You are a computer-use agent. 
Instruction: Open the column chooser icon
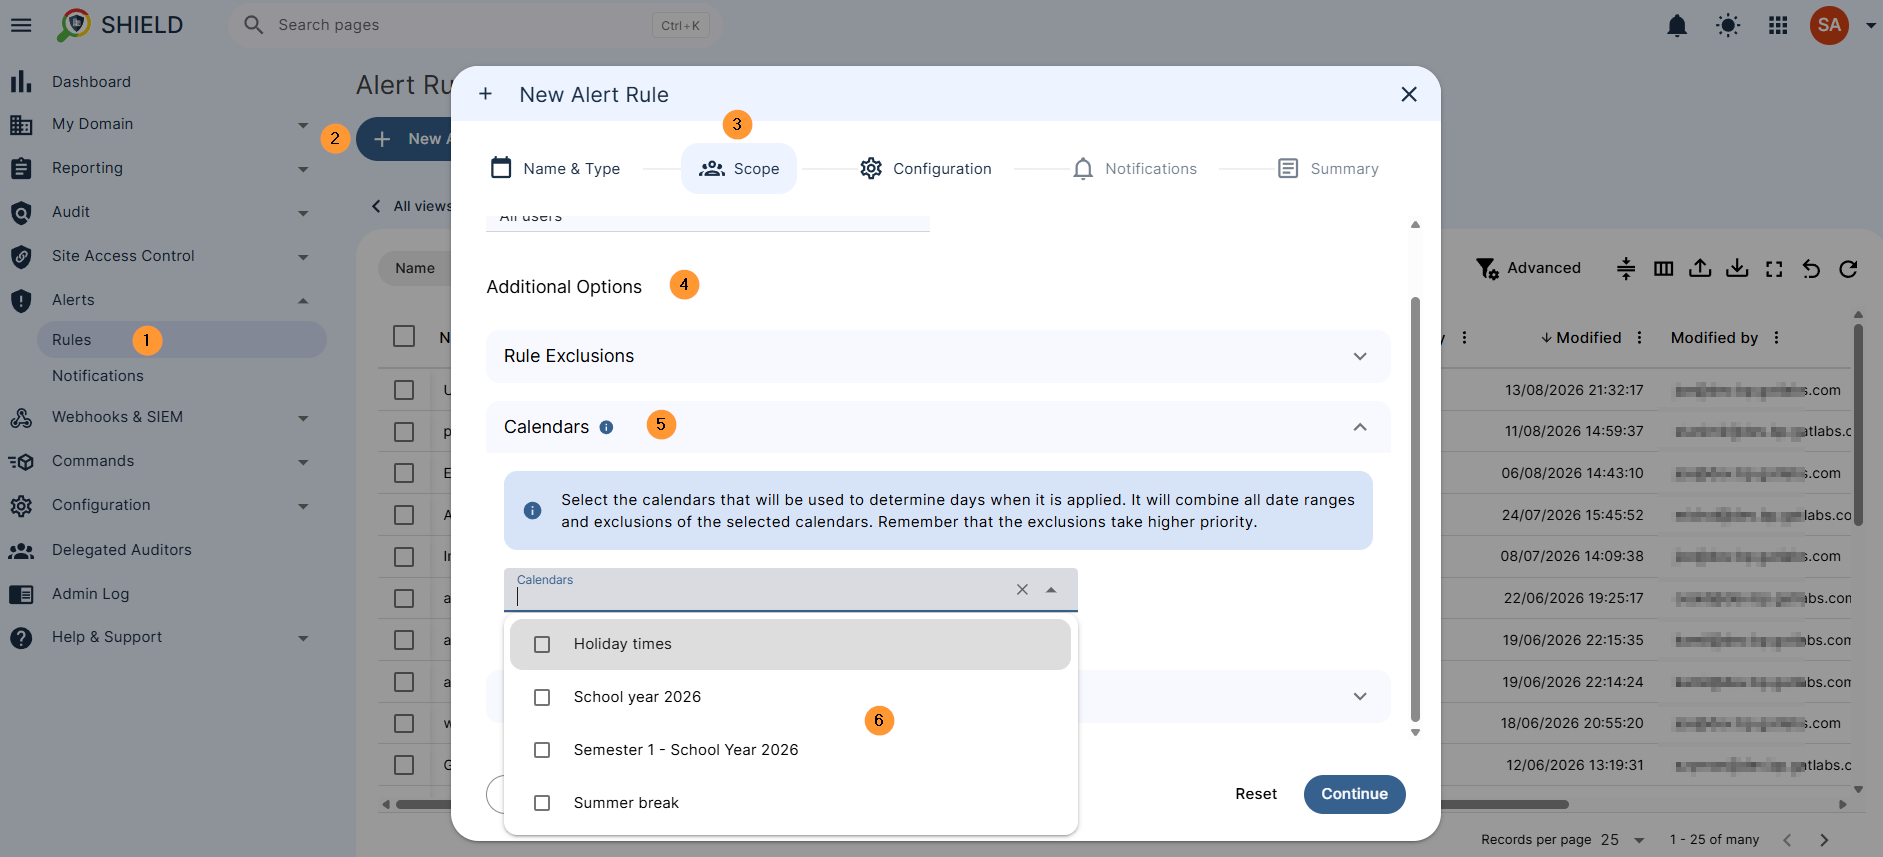[1664, 268]
